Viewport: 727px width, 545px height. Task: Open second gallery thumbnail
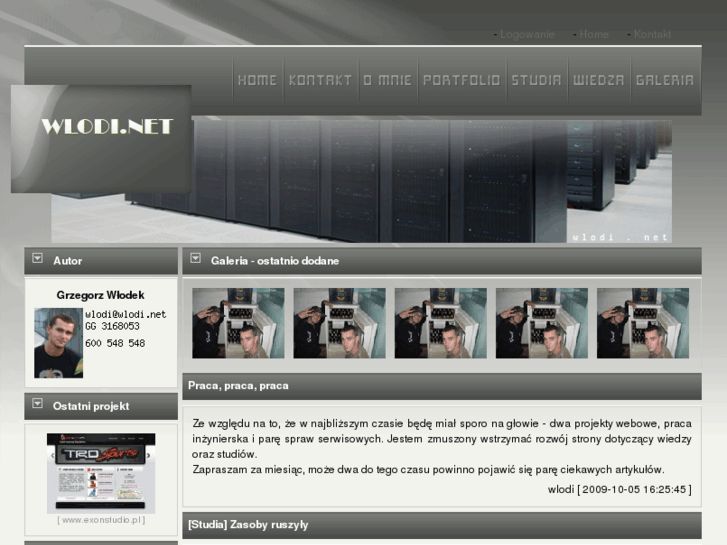339,323
